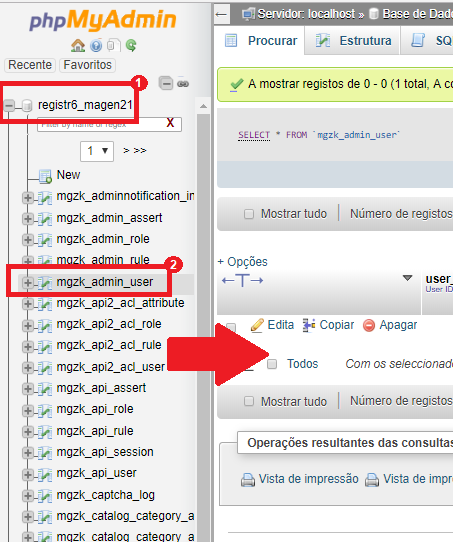Click the mgzk_admin_assert table icon
Image resolution: width=453 pixels, height=542 pixels.
click(x=45, y=218)
